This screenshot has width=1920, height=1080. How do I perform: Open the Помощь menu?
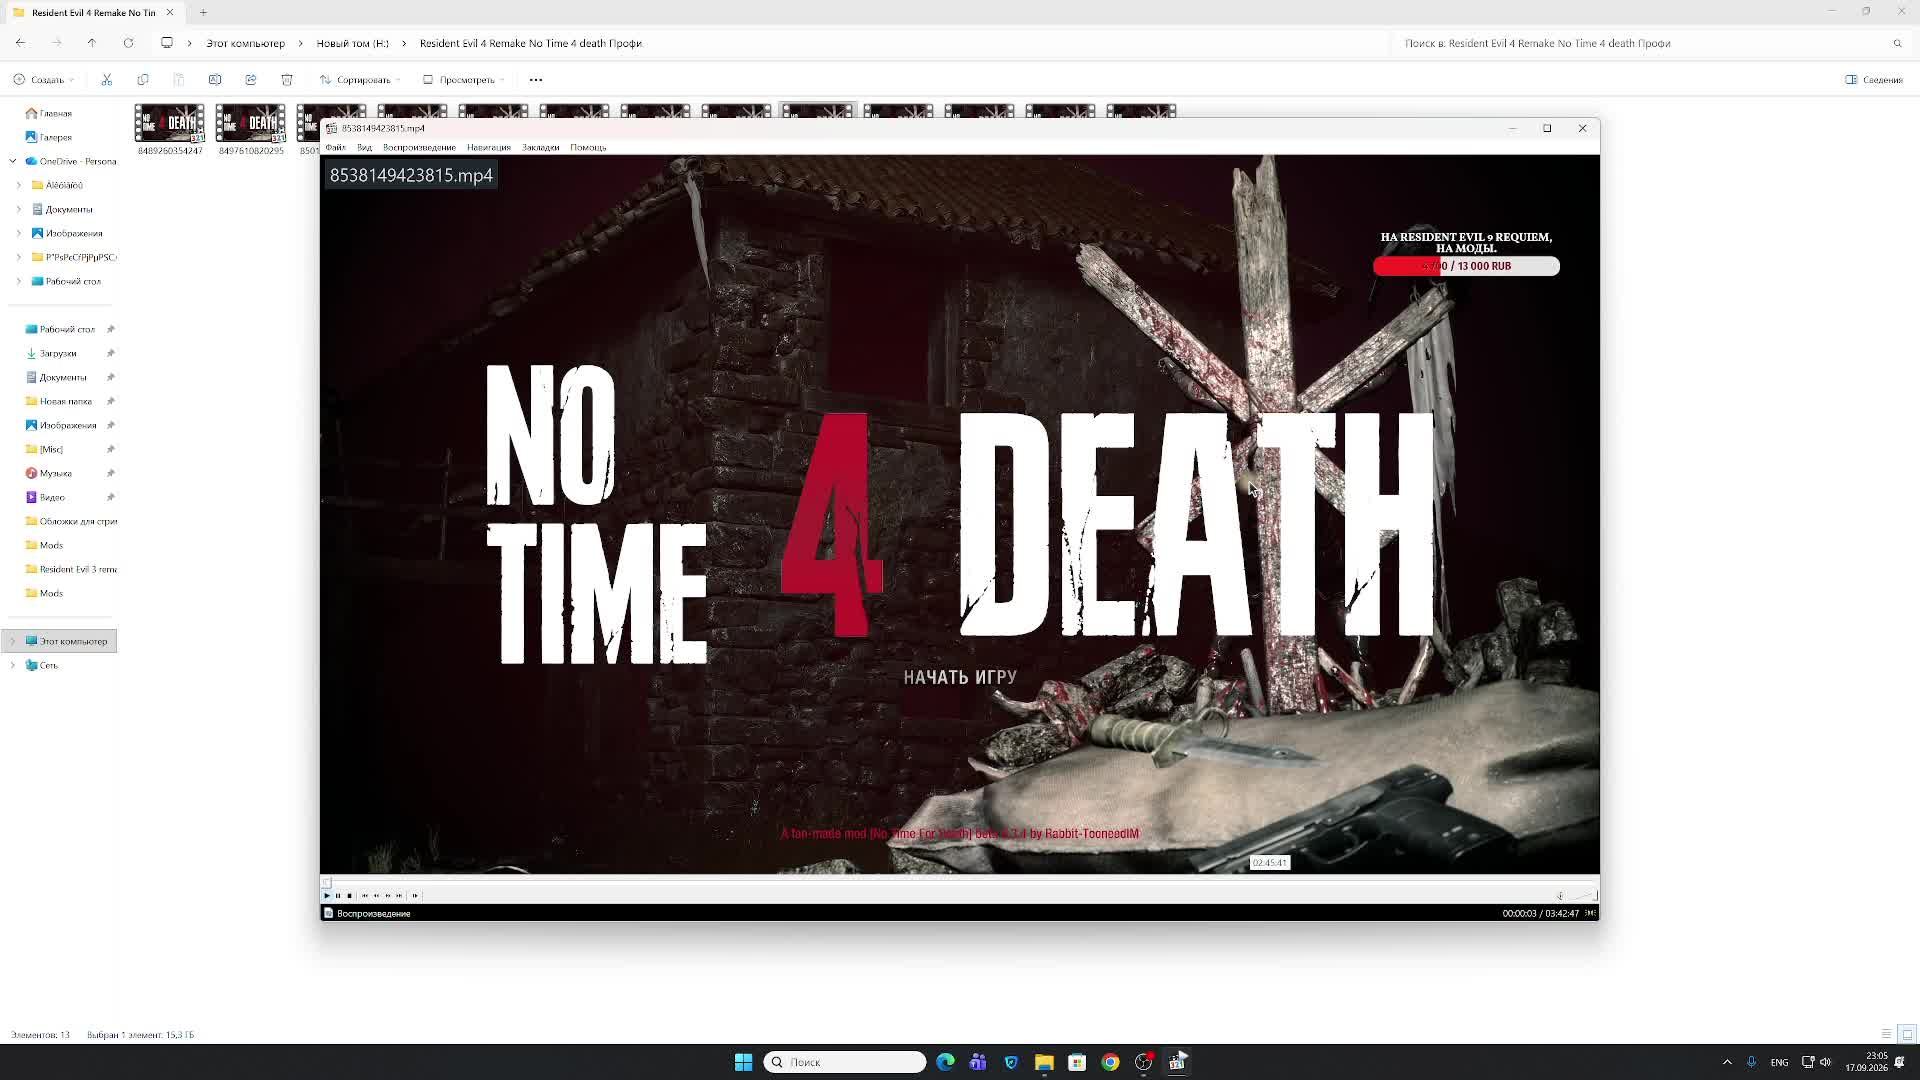tap(588, 147)
